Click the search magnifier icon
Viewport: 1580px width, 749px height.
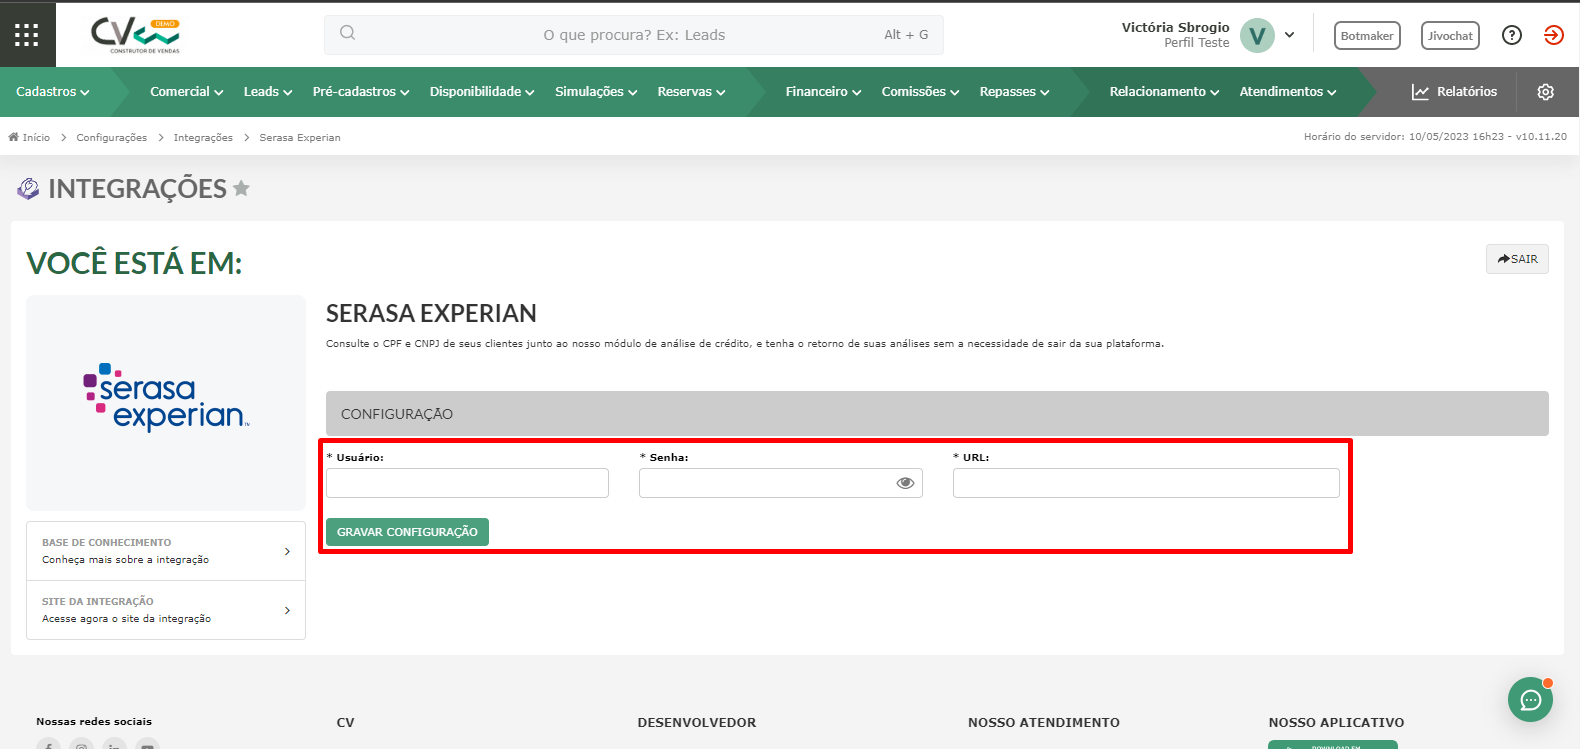coord(347,33)
